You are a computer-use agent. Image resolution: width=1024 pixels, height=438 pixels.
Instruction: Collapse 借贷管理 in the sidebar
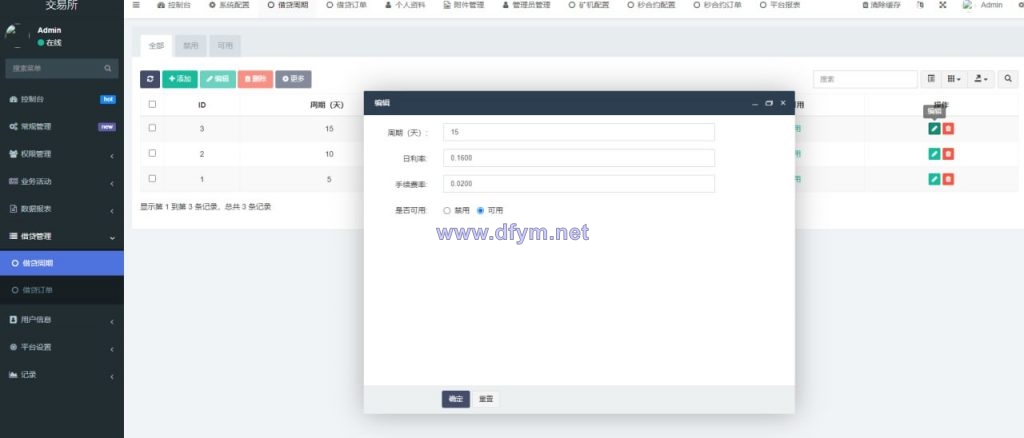point(61,236)
